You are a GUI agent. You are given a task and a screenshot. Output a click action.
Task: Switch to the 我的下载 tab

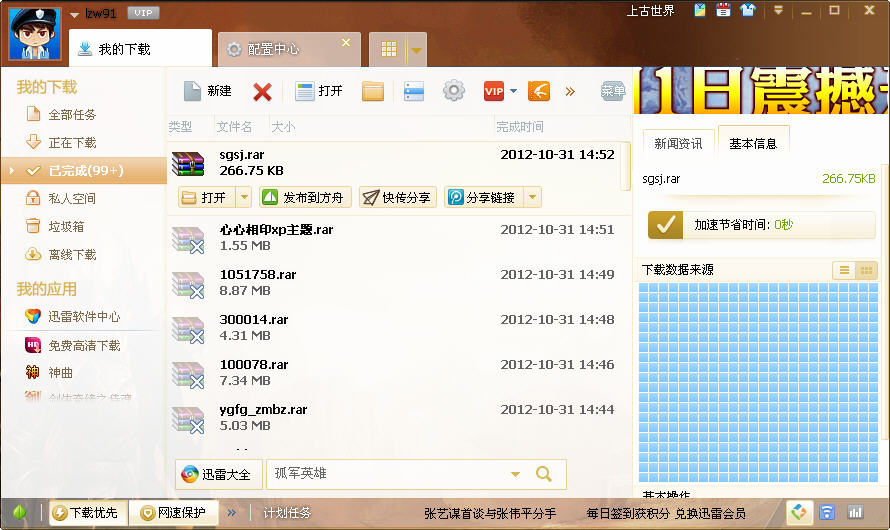140,49
